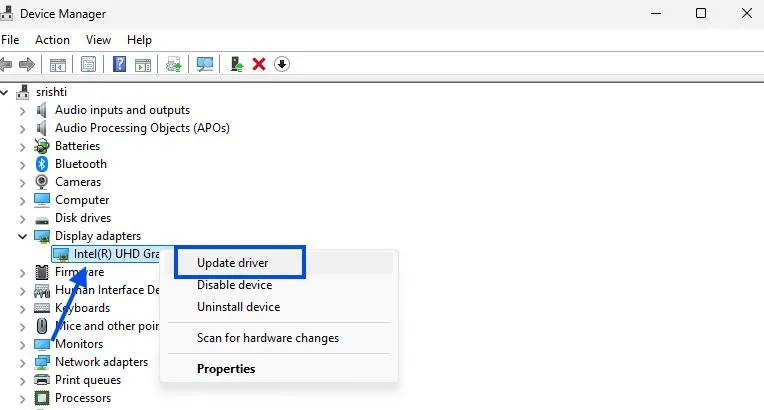The width and height of the screenshot is (764, 410).
Task: Expand the Batteries node chevron
Action: [x=22, y=147]
